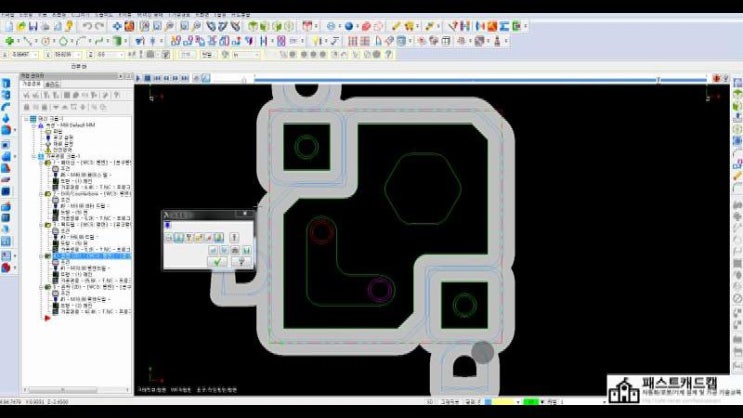Open the X coordinate value dropdown
The height and width of the screenshot is (418, 743).
click(x=37, y=54)
